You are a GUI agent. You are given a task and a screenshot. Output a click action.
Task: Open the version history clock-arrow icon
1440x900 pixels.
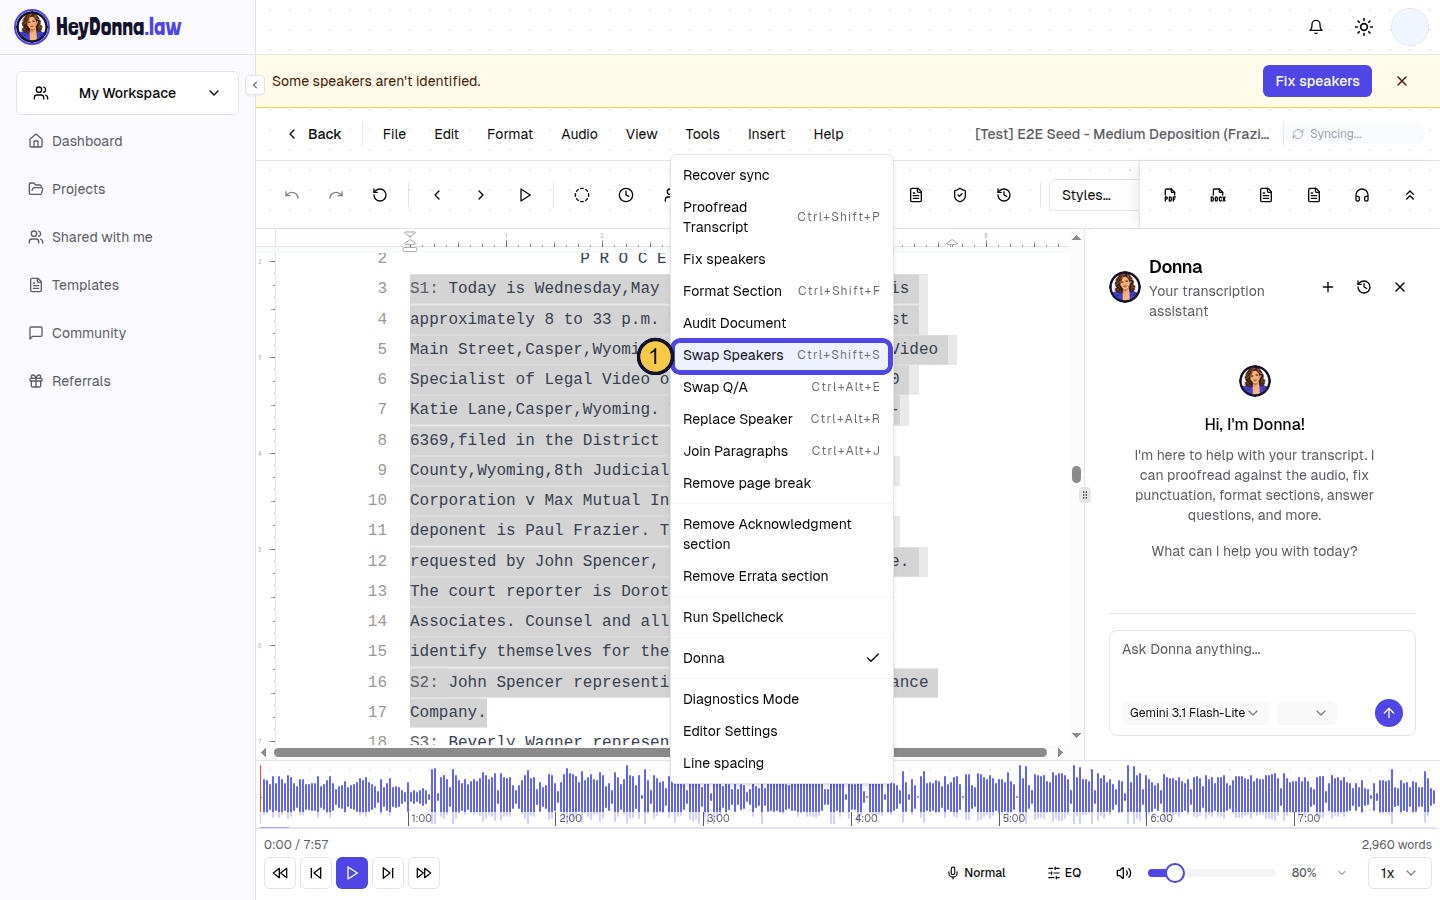tap(1004, 195)
